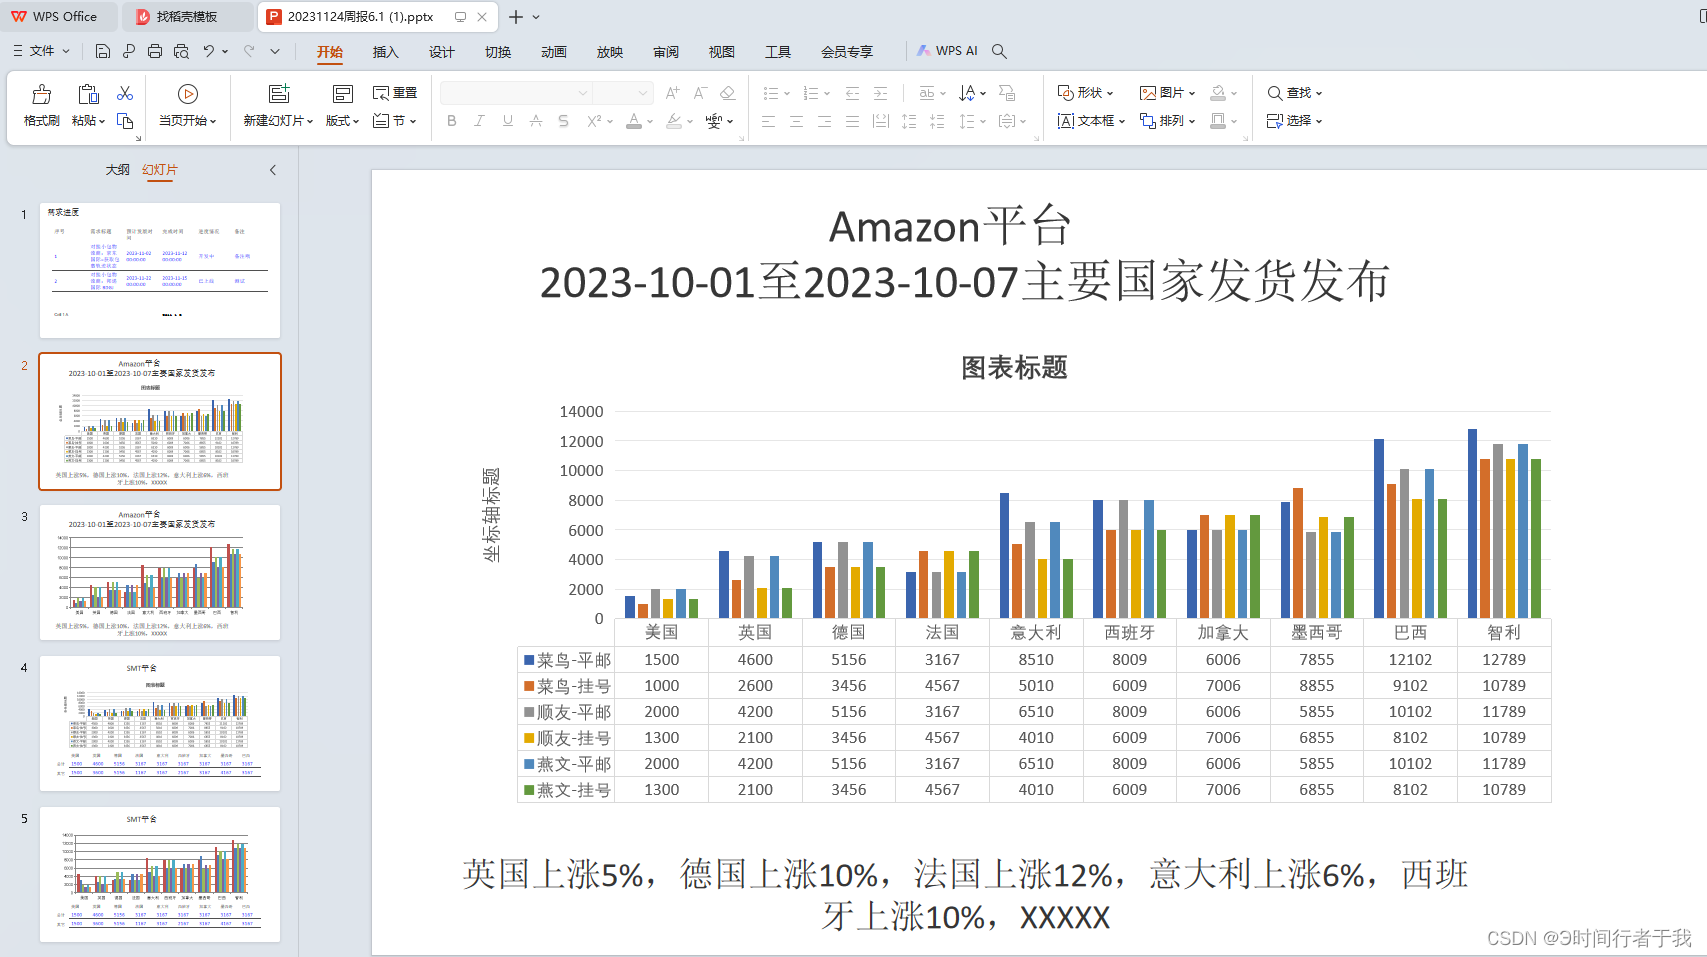Open the Arrange dropdown
Viewport: 1707px width, 957px height.
(x=1168, y=121)
